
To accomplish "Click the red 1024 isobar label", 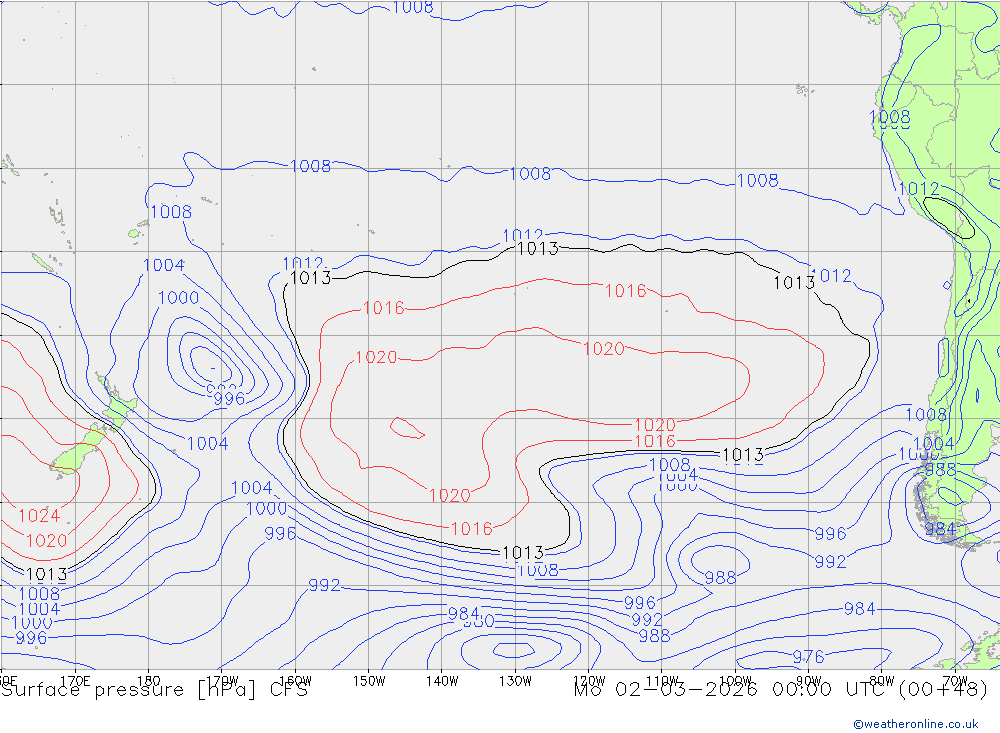I will tap(39, 515).
